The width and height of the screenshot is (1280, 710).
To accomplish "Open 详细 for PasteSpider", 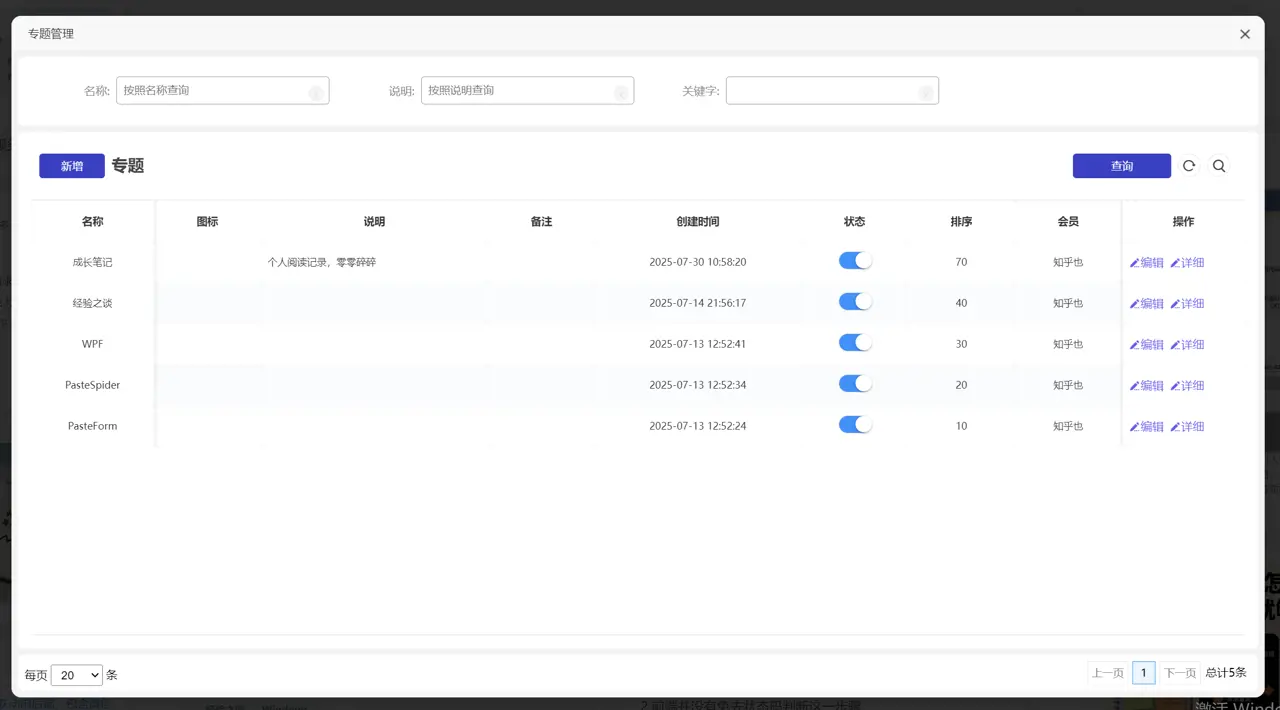I will pos(1187,386).
